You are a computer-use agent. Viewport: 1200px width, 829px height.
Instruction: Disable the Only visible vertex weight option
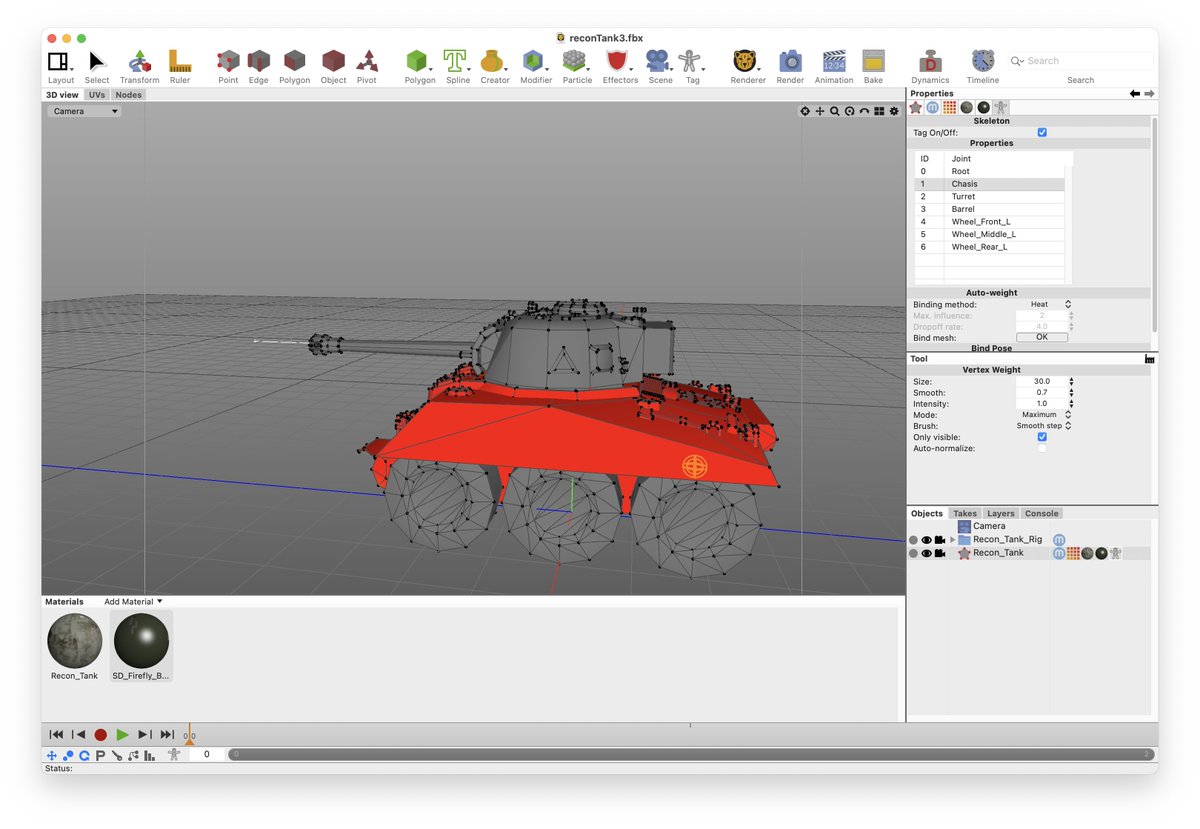point(1041,436)
